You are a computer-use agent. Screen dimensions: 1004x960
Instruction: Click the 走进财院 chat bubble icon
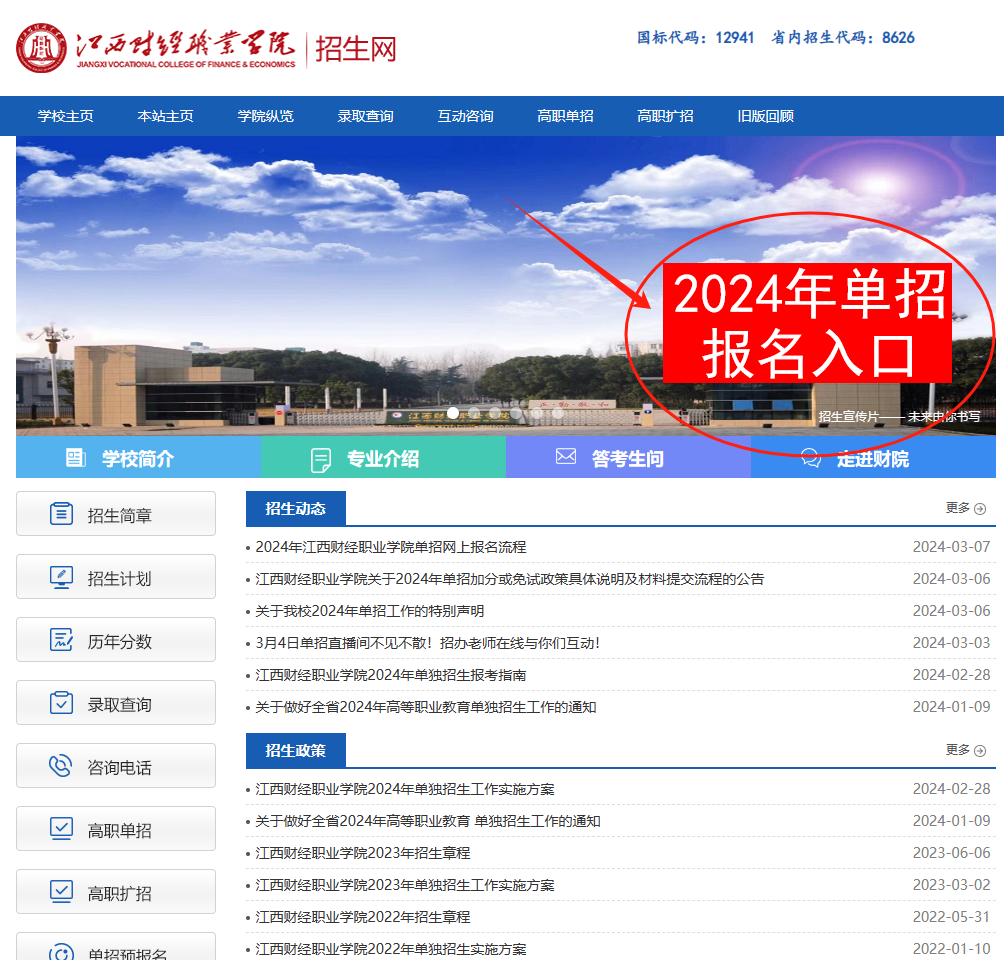811,458
